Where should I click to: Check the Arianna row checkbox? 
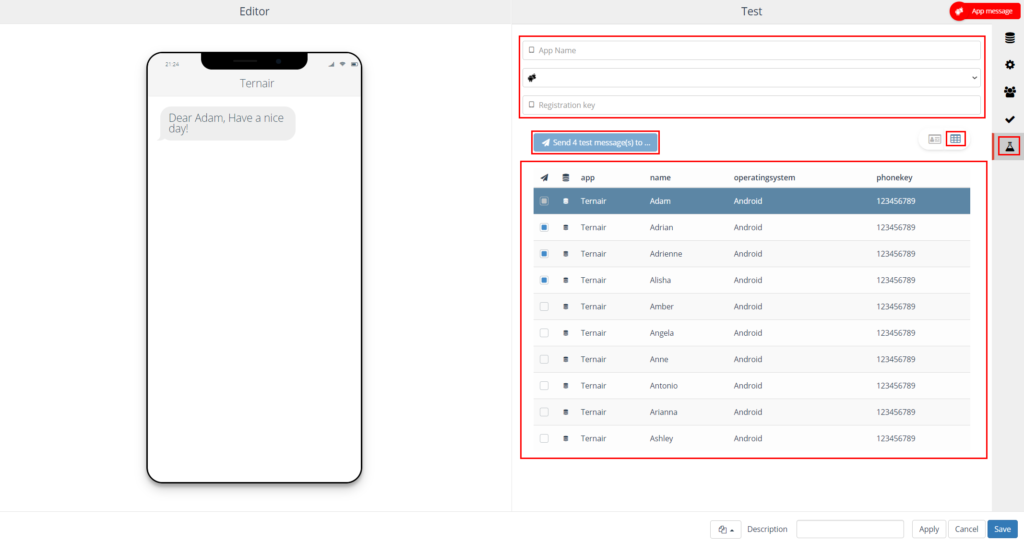544,412
